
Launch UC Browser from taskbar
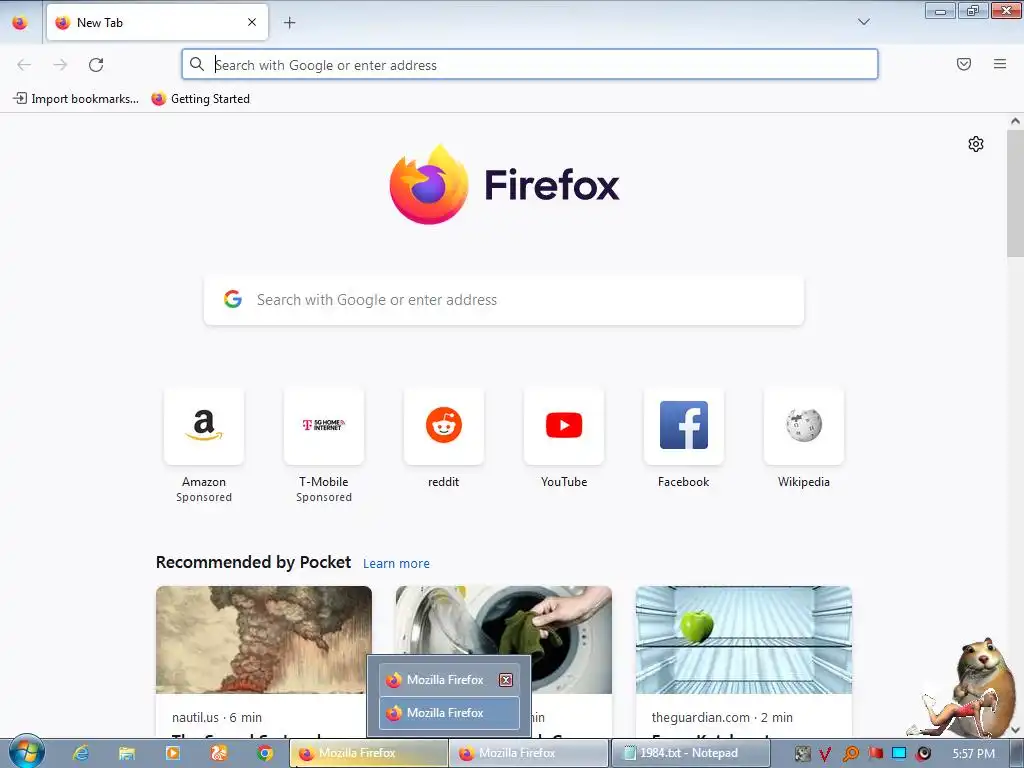coord(219,753)
